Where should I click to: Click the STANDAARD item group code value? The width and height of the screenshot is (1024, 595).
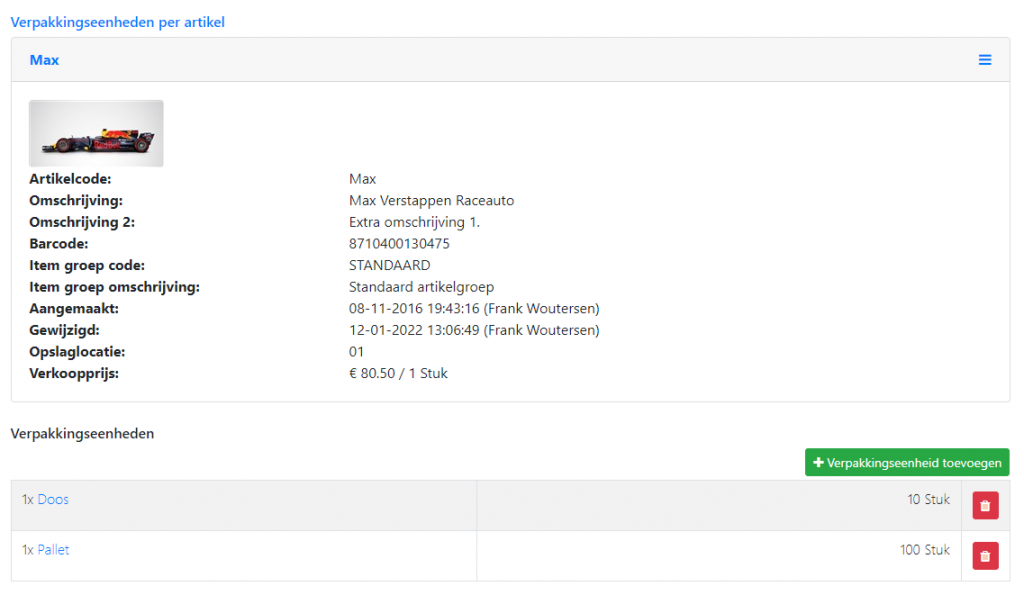tap(389, 265)
